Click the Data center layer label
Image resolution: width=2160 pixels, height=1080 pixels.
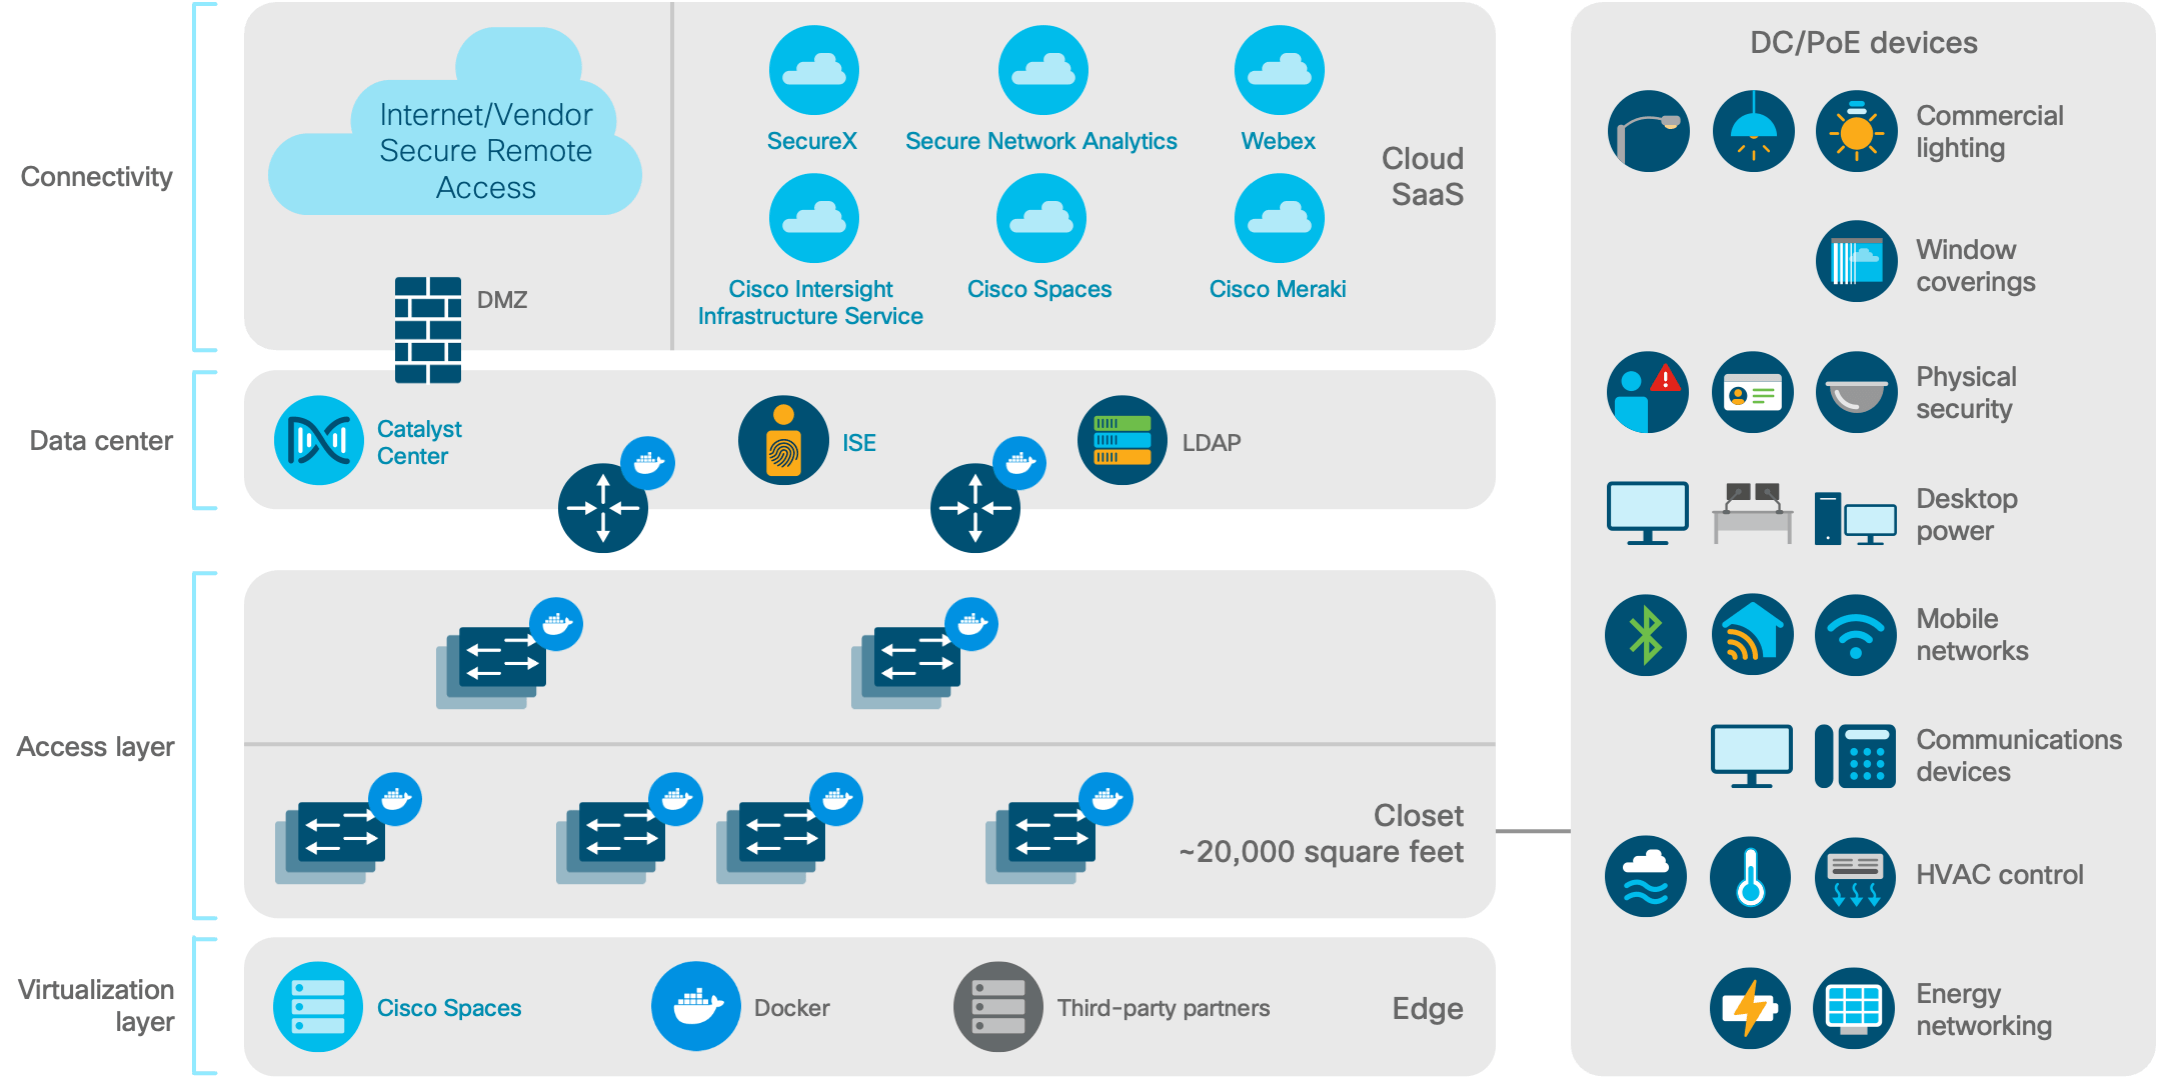click(101, 441)
